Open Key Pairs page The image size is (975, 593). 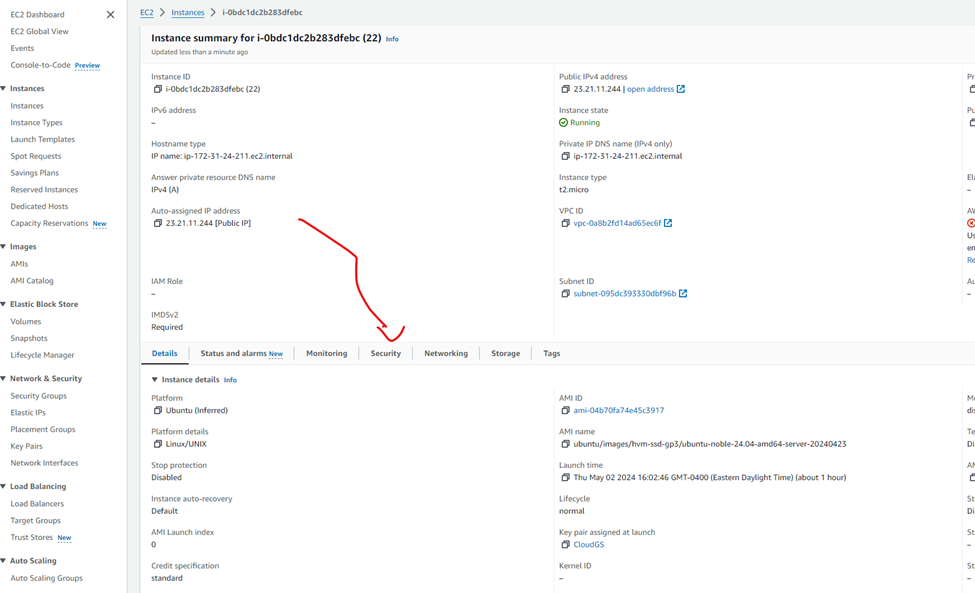click(26, 446)
